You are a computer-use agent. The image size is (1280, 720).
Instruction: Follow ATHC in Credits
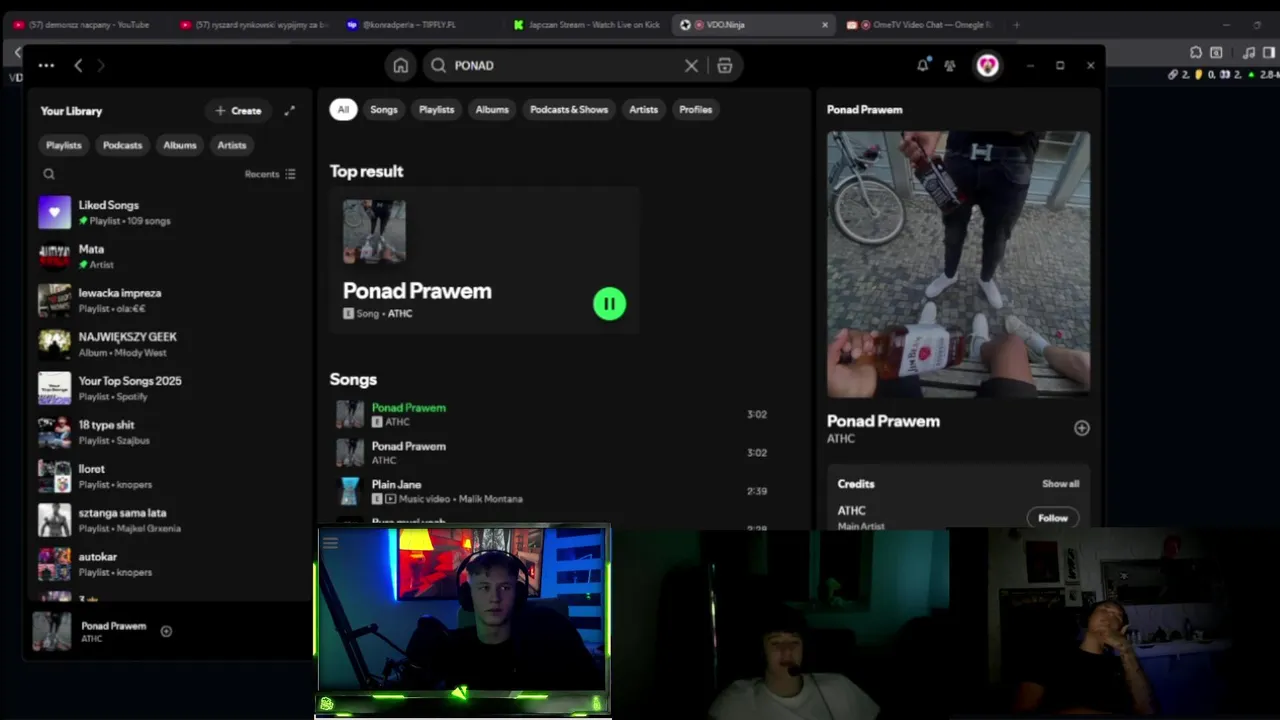1052,518
